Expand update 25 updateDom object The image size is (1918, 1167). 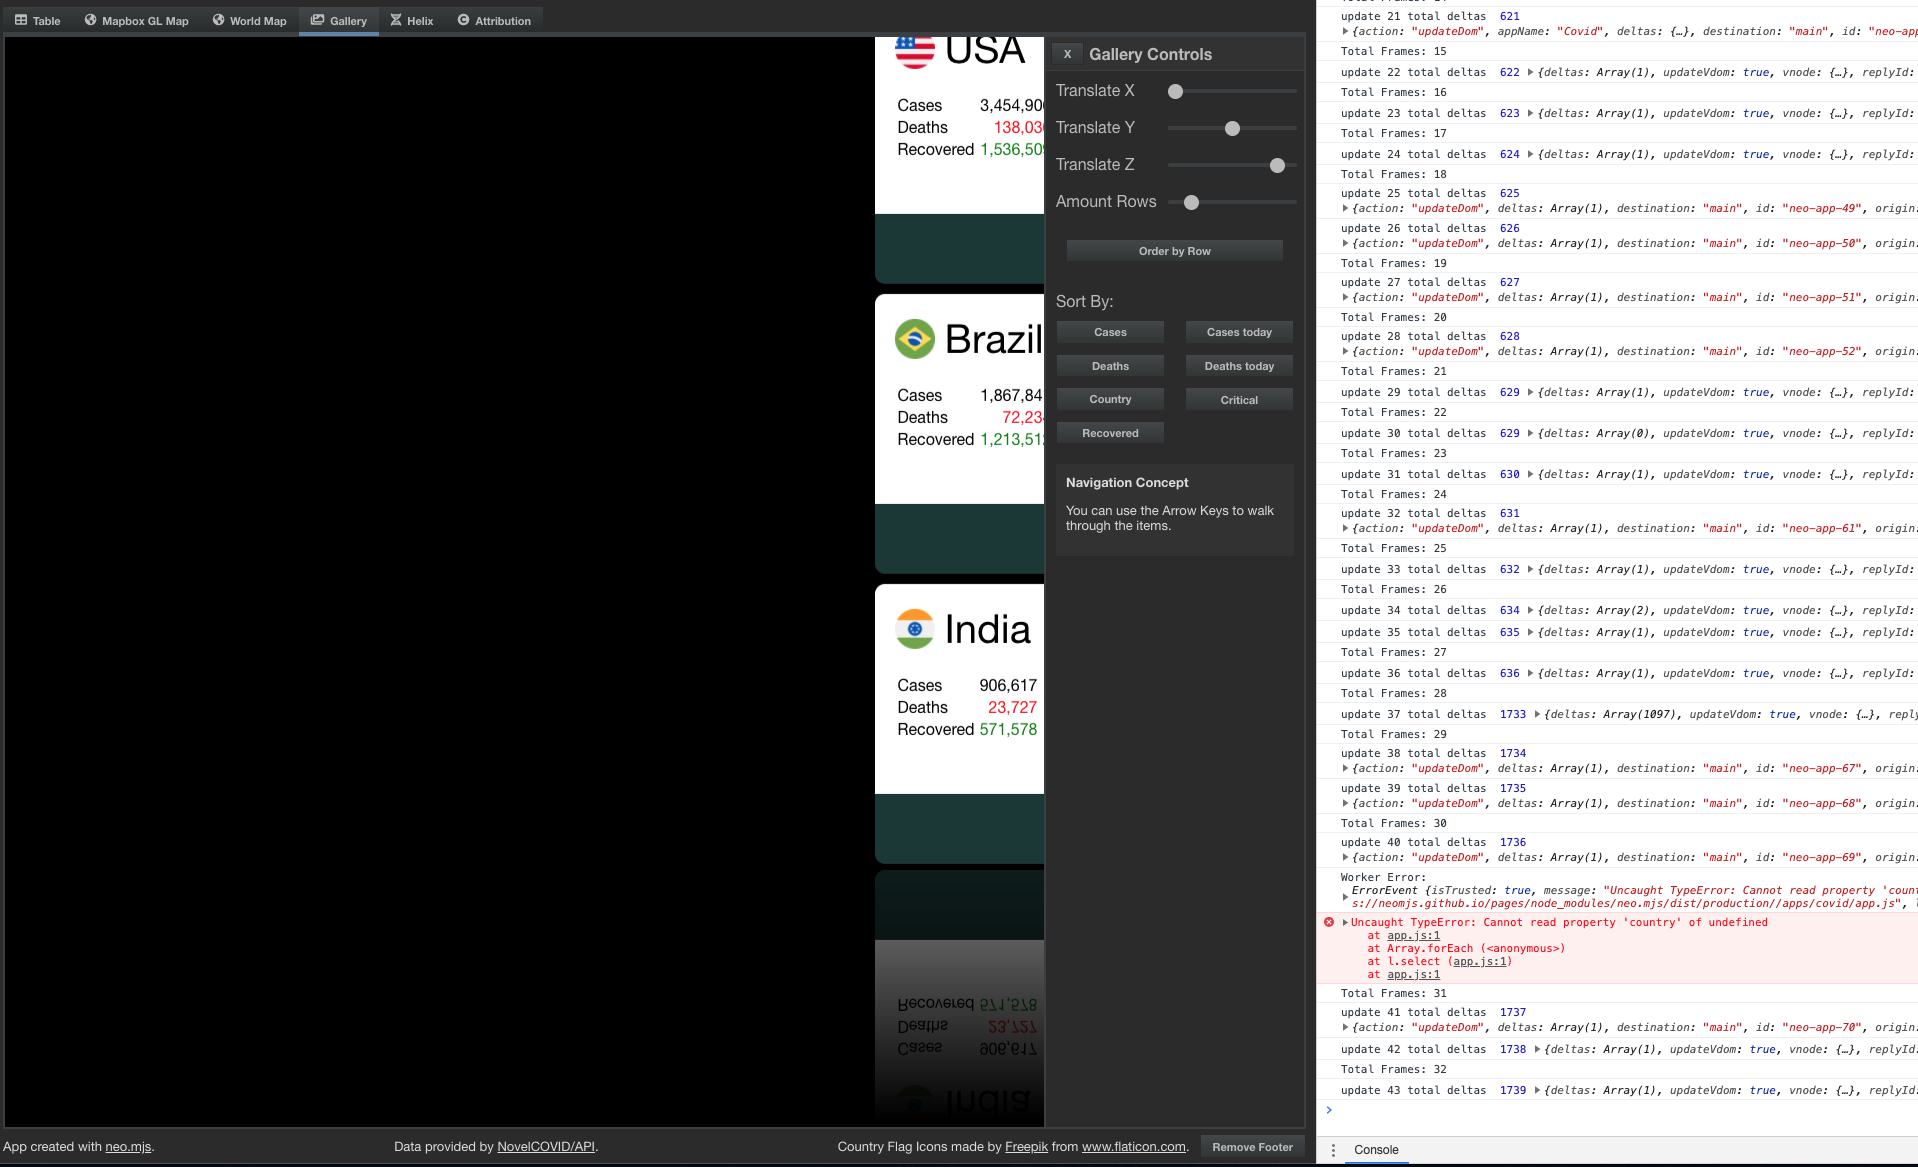tap(1345, 208)
